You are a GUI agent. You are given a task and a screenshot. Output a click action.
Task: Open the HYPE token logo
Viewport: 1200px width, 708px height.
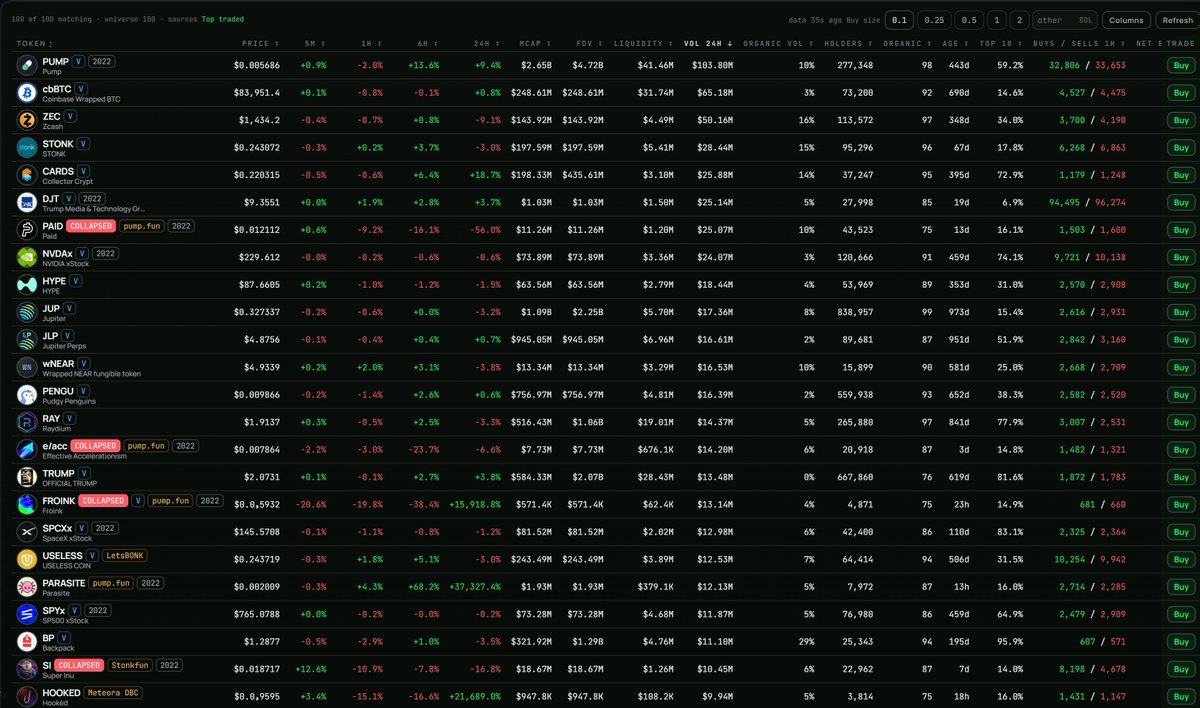pos(27,285)
